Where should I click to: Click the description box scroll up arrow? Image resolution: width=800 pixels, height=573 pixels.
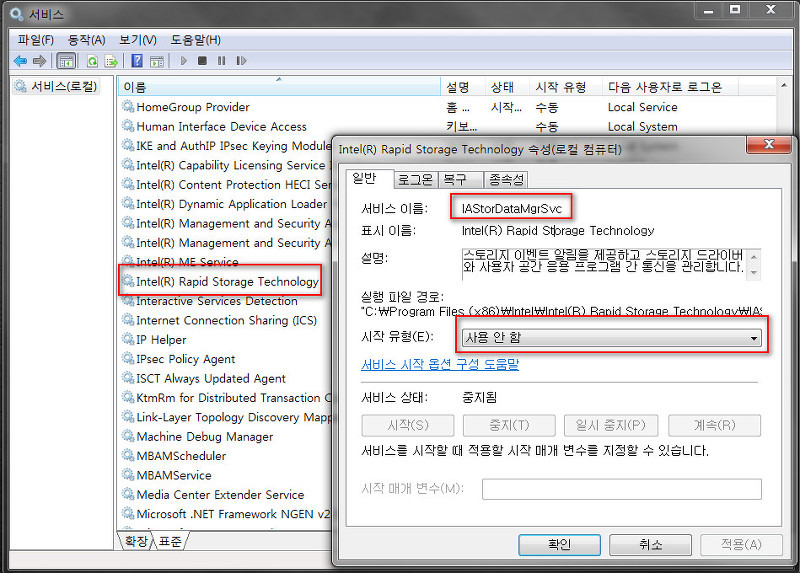point(754,255)
